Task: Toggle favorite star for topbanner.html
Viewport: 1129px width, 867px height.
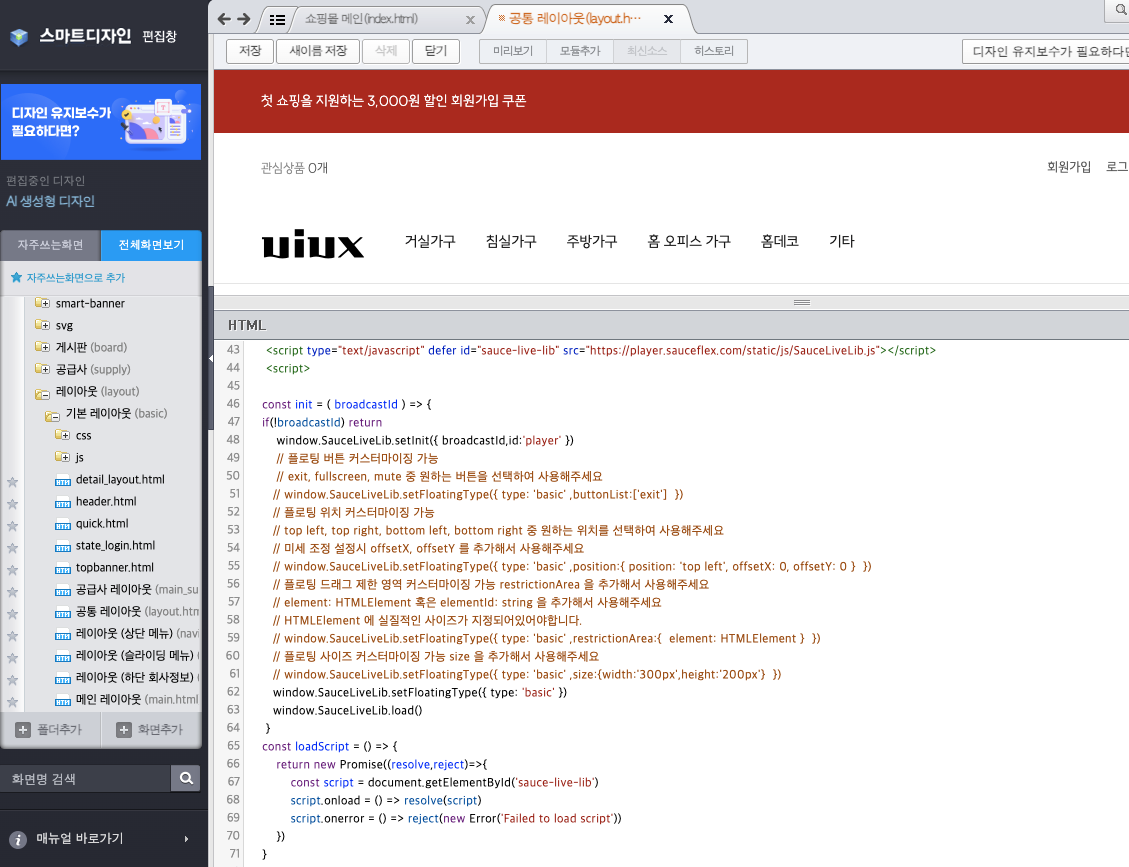Action: [x=12, y=570]
